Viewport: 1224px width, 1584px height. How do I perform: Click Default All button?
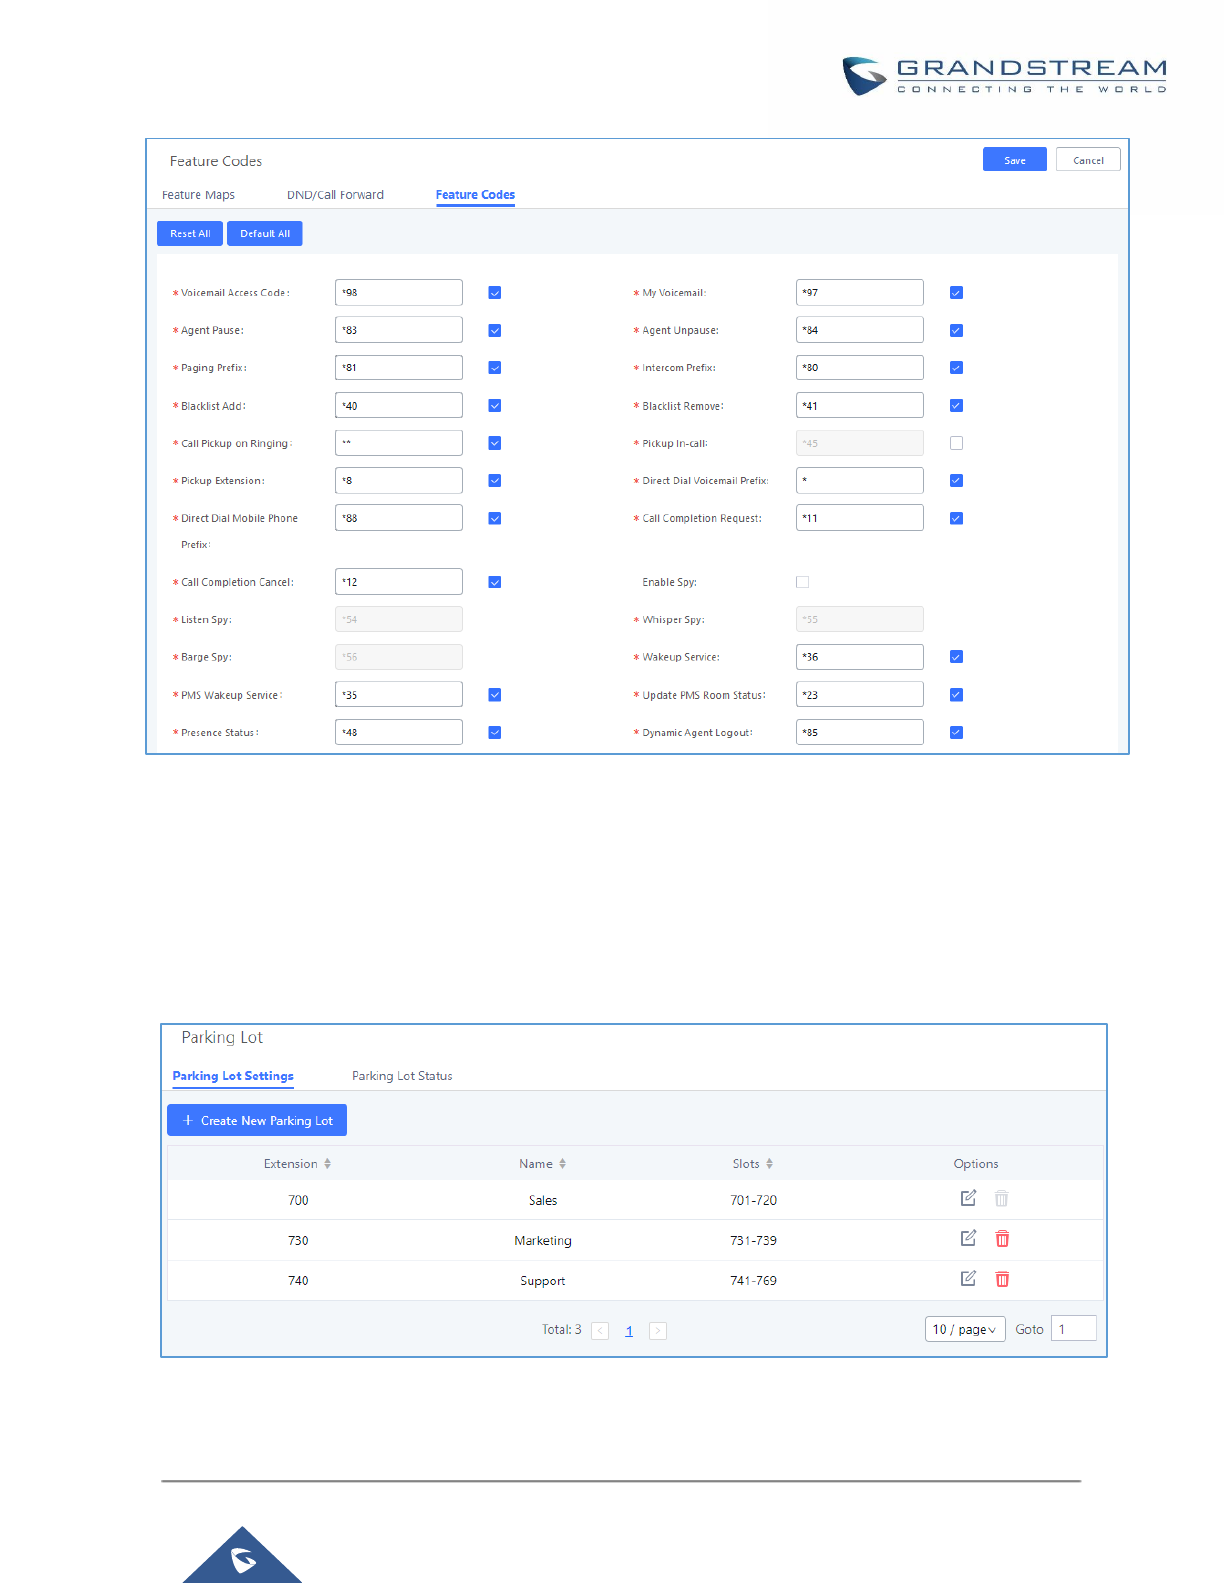point(265,234)
